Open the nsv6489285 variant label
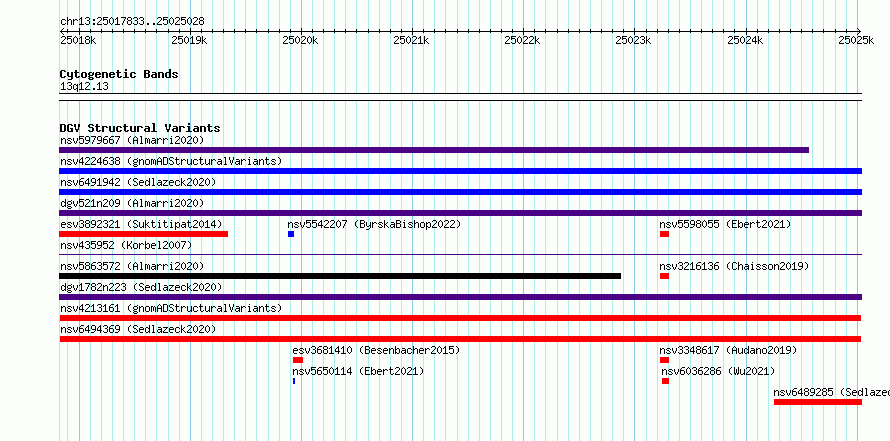The image size is (890, 441). pyautogui.click(x=832, y=392)
